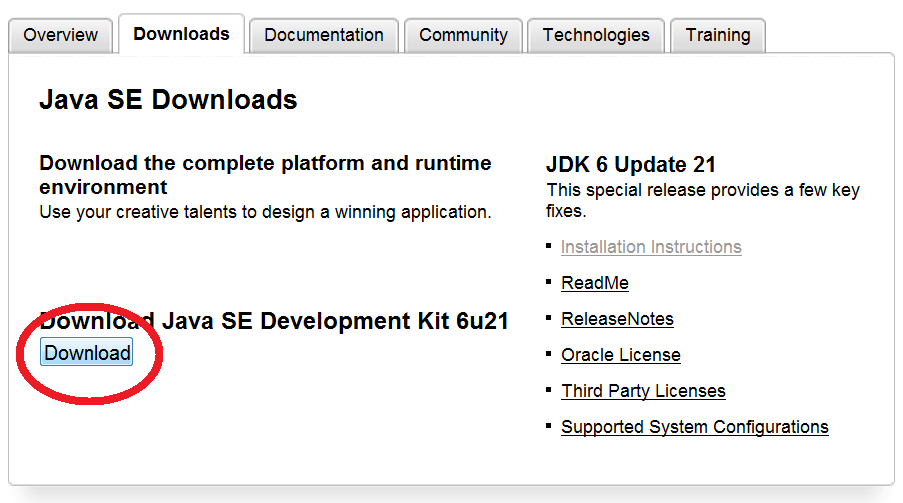Open the Third Party Licenses link

[x=643, y=391]
